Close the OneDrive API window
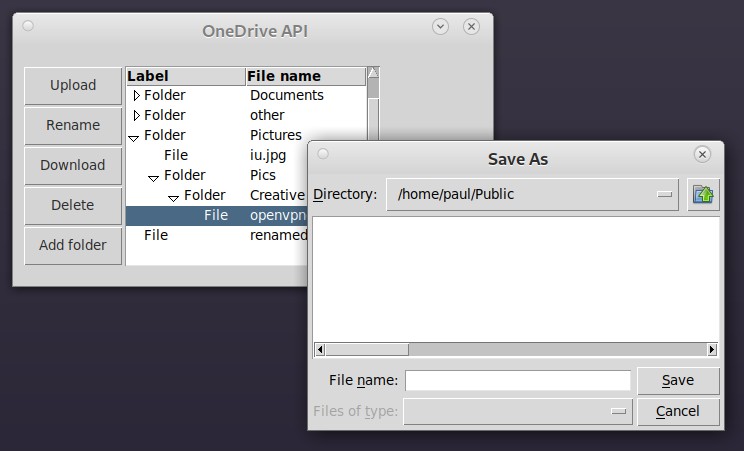The width and height of the screenshot is (744, 451). (471, 27)
